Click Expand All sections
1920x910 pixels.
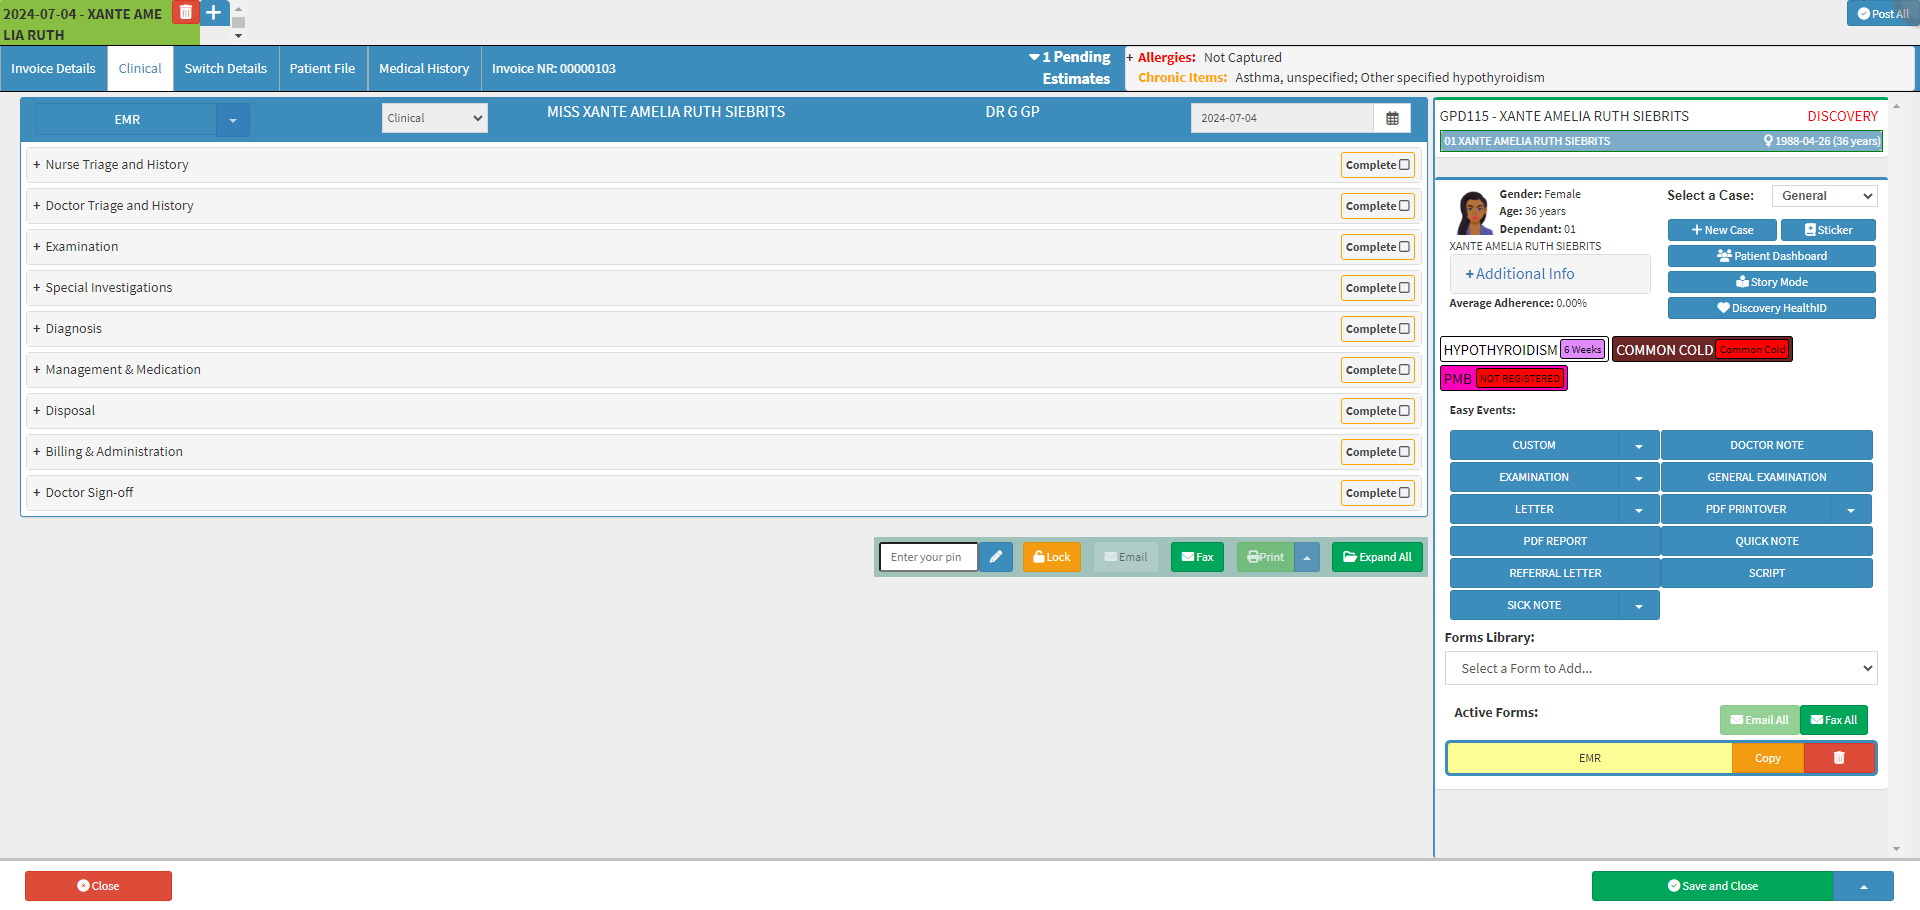click(x=1377, y=557)
